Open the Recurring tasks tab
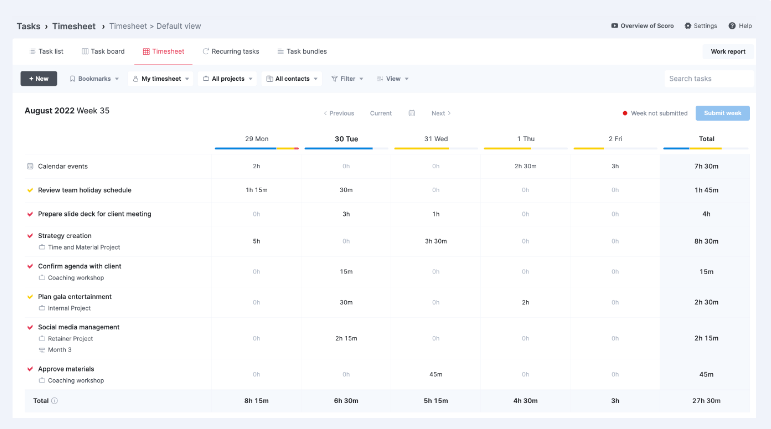The height and width of the screenshot is (429, 771). [231, 51]
